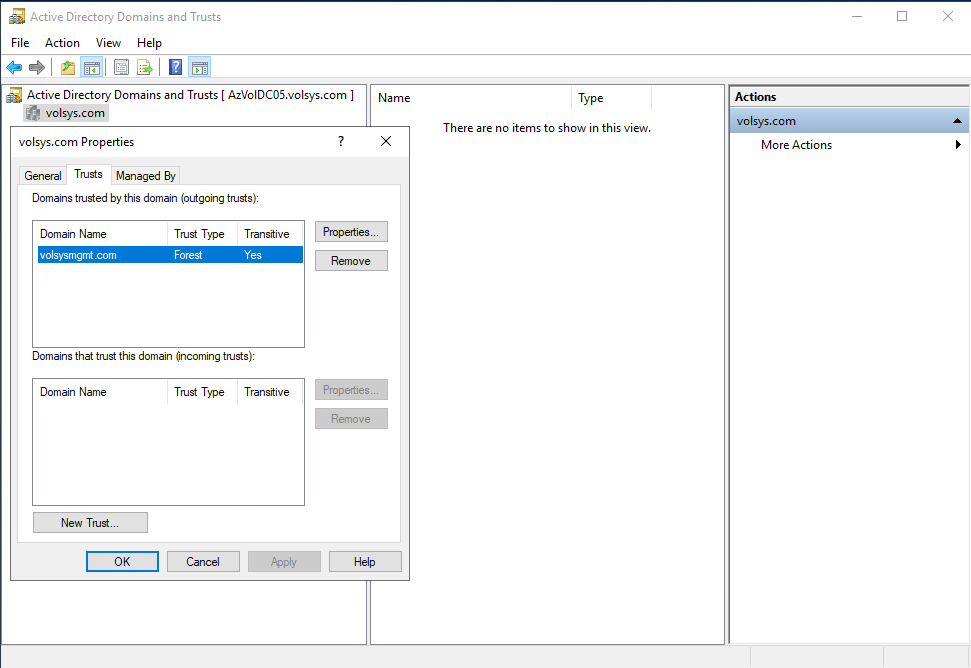Open the View menu
971x668 pixels.
(108, 43)
